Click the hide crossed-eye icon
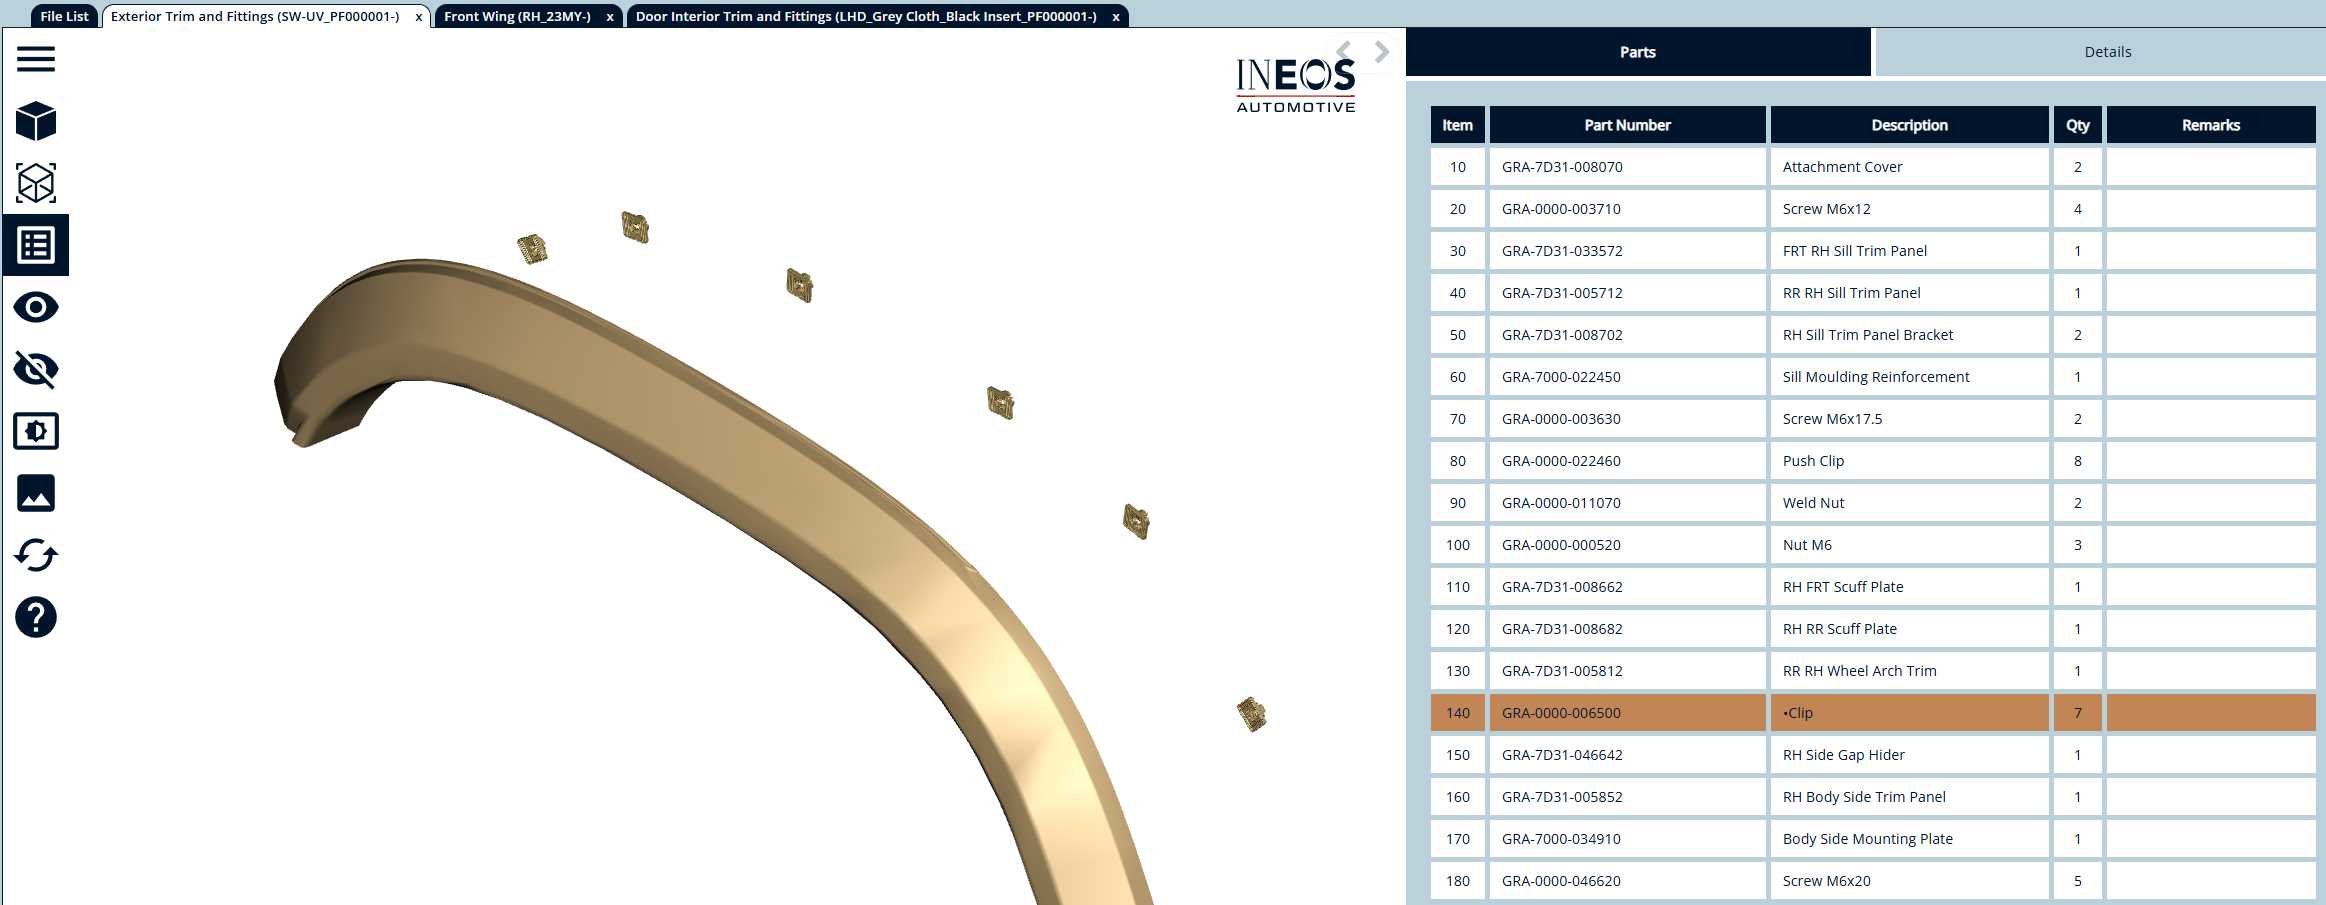The image size is (2326, 905). (x=36, y=369)
